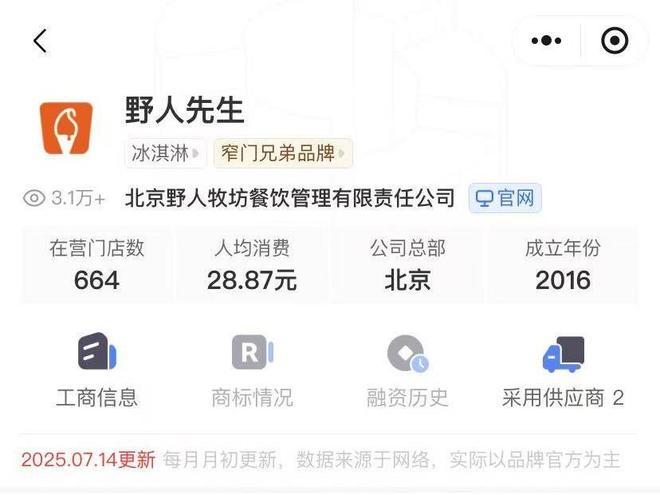Tap the mini program close target icon
660x495 pixels.
[615, 41]
